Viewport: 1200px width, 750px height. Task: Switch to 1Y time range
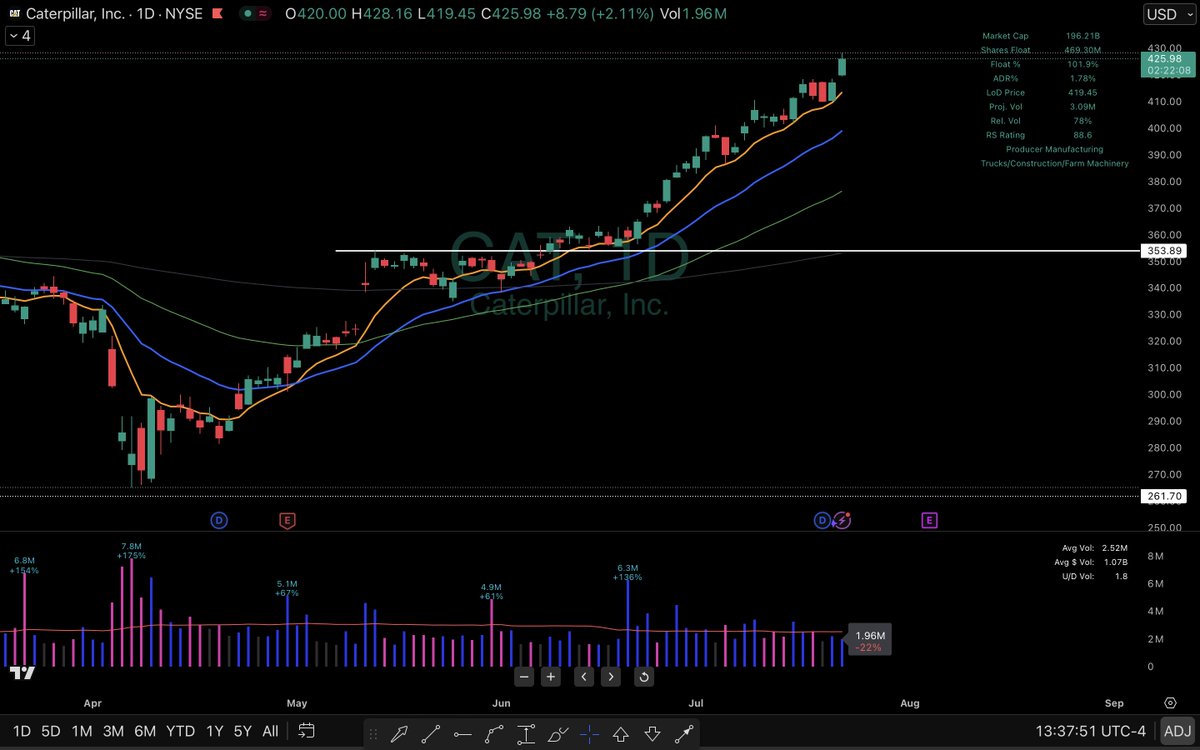[213, 731]
